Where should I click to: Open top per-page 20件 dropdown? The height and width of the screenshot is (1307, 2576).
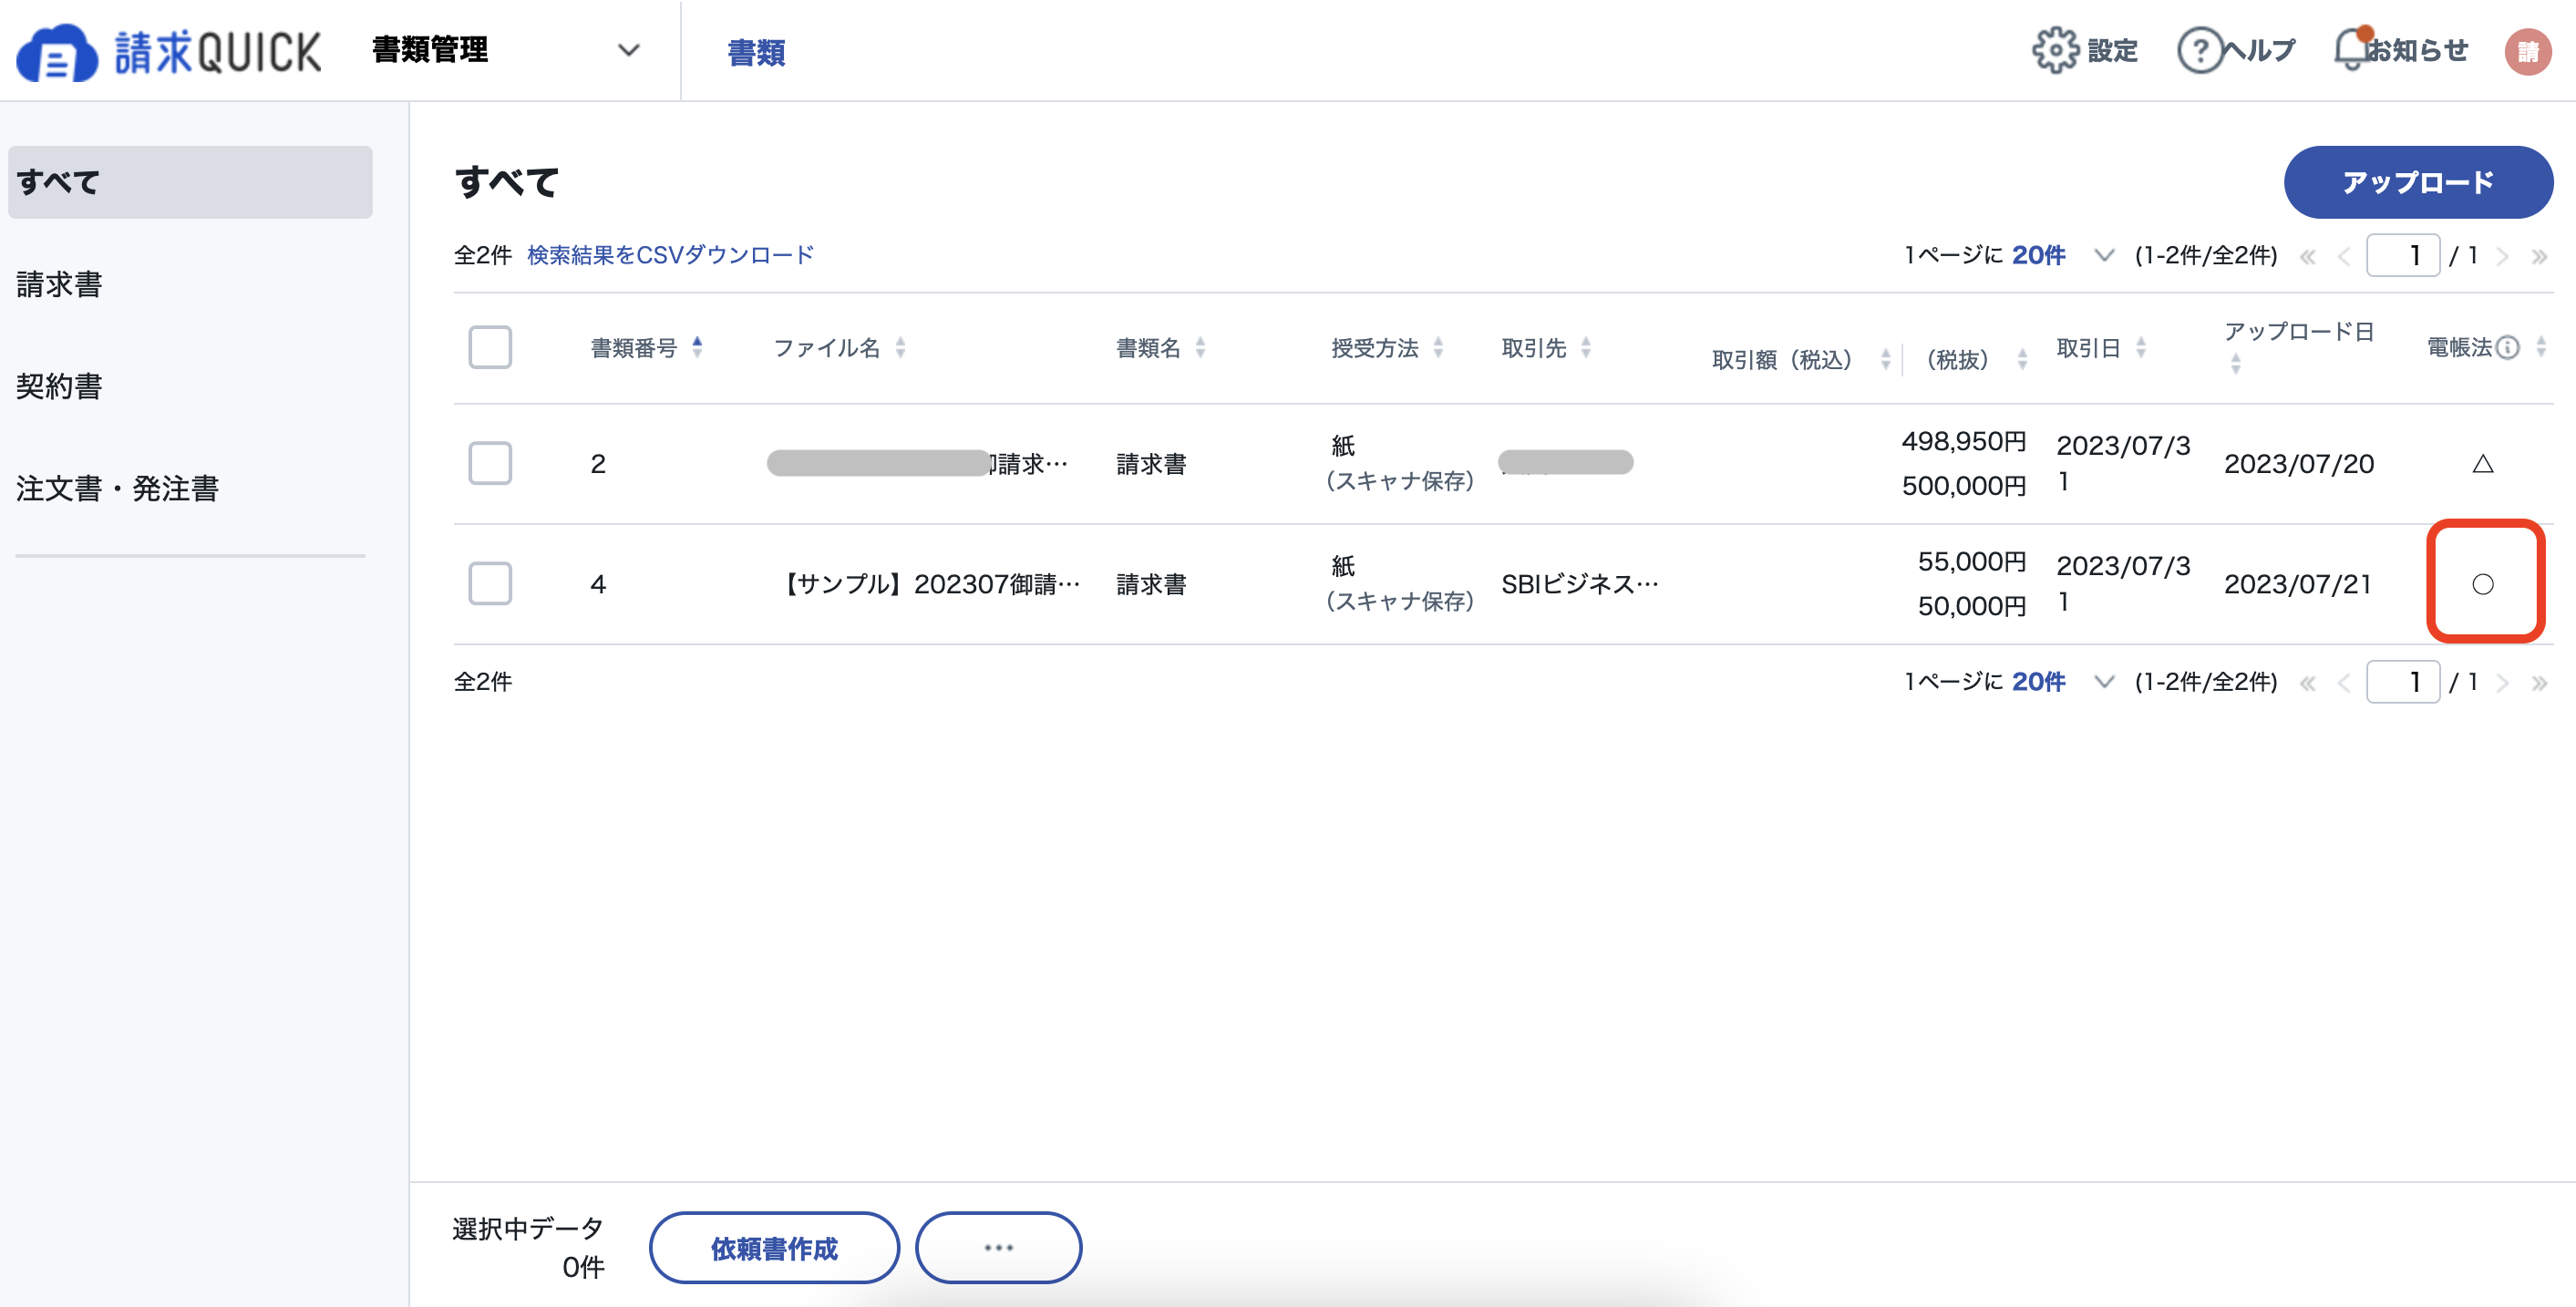[2062, 255]
